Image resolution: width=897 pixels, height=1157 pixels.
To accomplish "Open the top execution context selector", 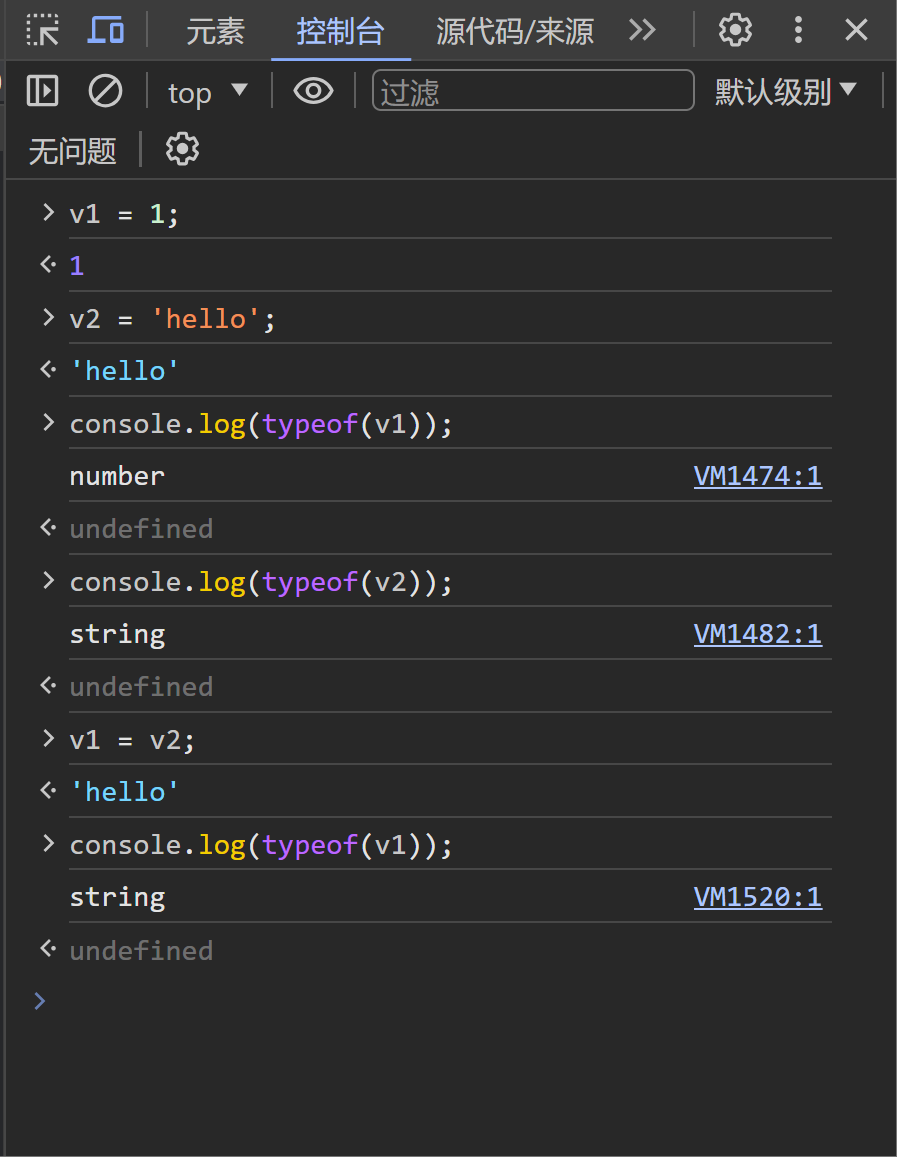I will [x=207, y=91].
